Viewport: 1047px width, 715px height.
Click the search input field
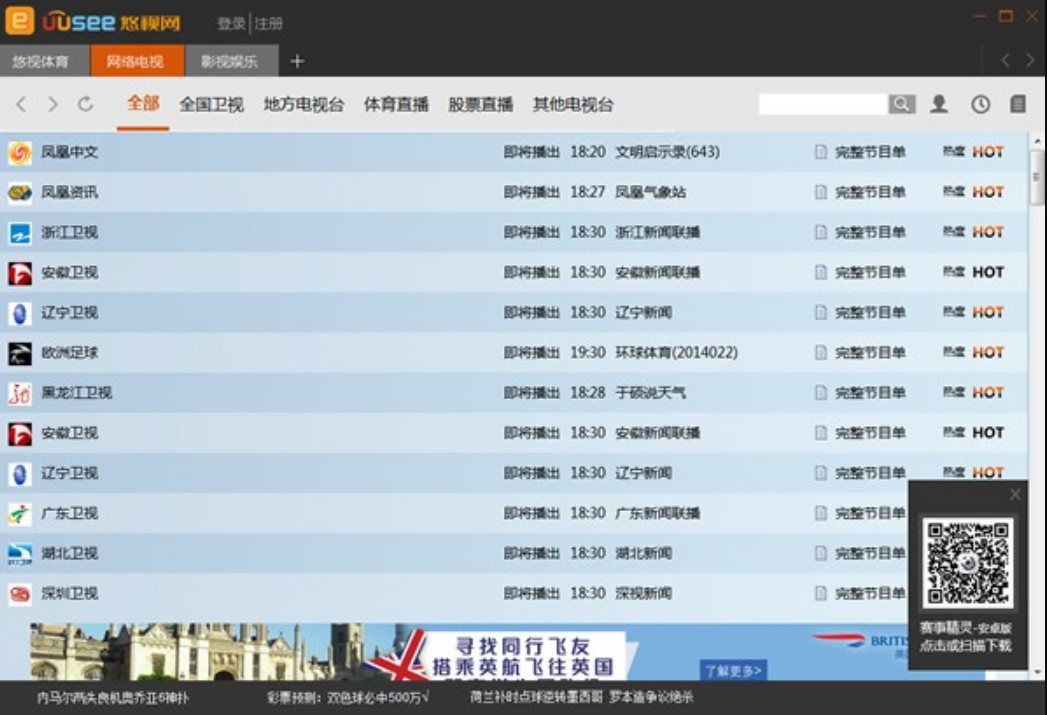(x=822, y=104)
